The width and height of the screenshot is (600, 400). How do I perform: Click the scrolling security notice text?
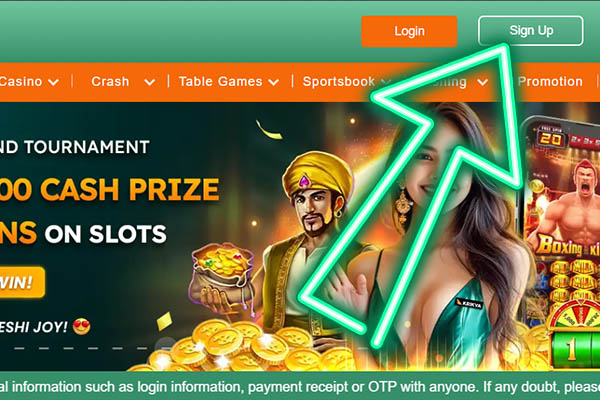(x=300, y=387)
